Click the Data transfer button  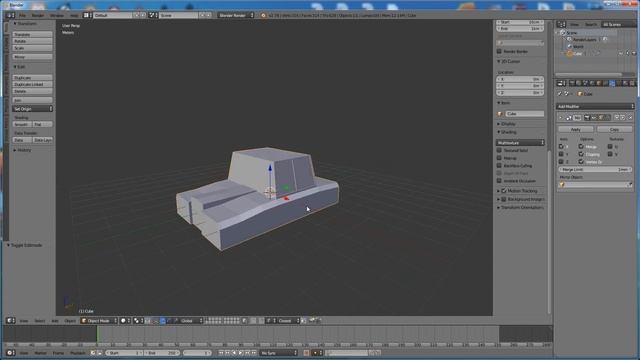point(22,140)
